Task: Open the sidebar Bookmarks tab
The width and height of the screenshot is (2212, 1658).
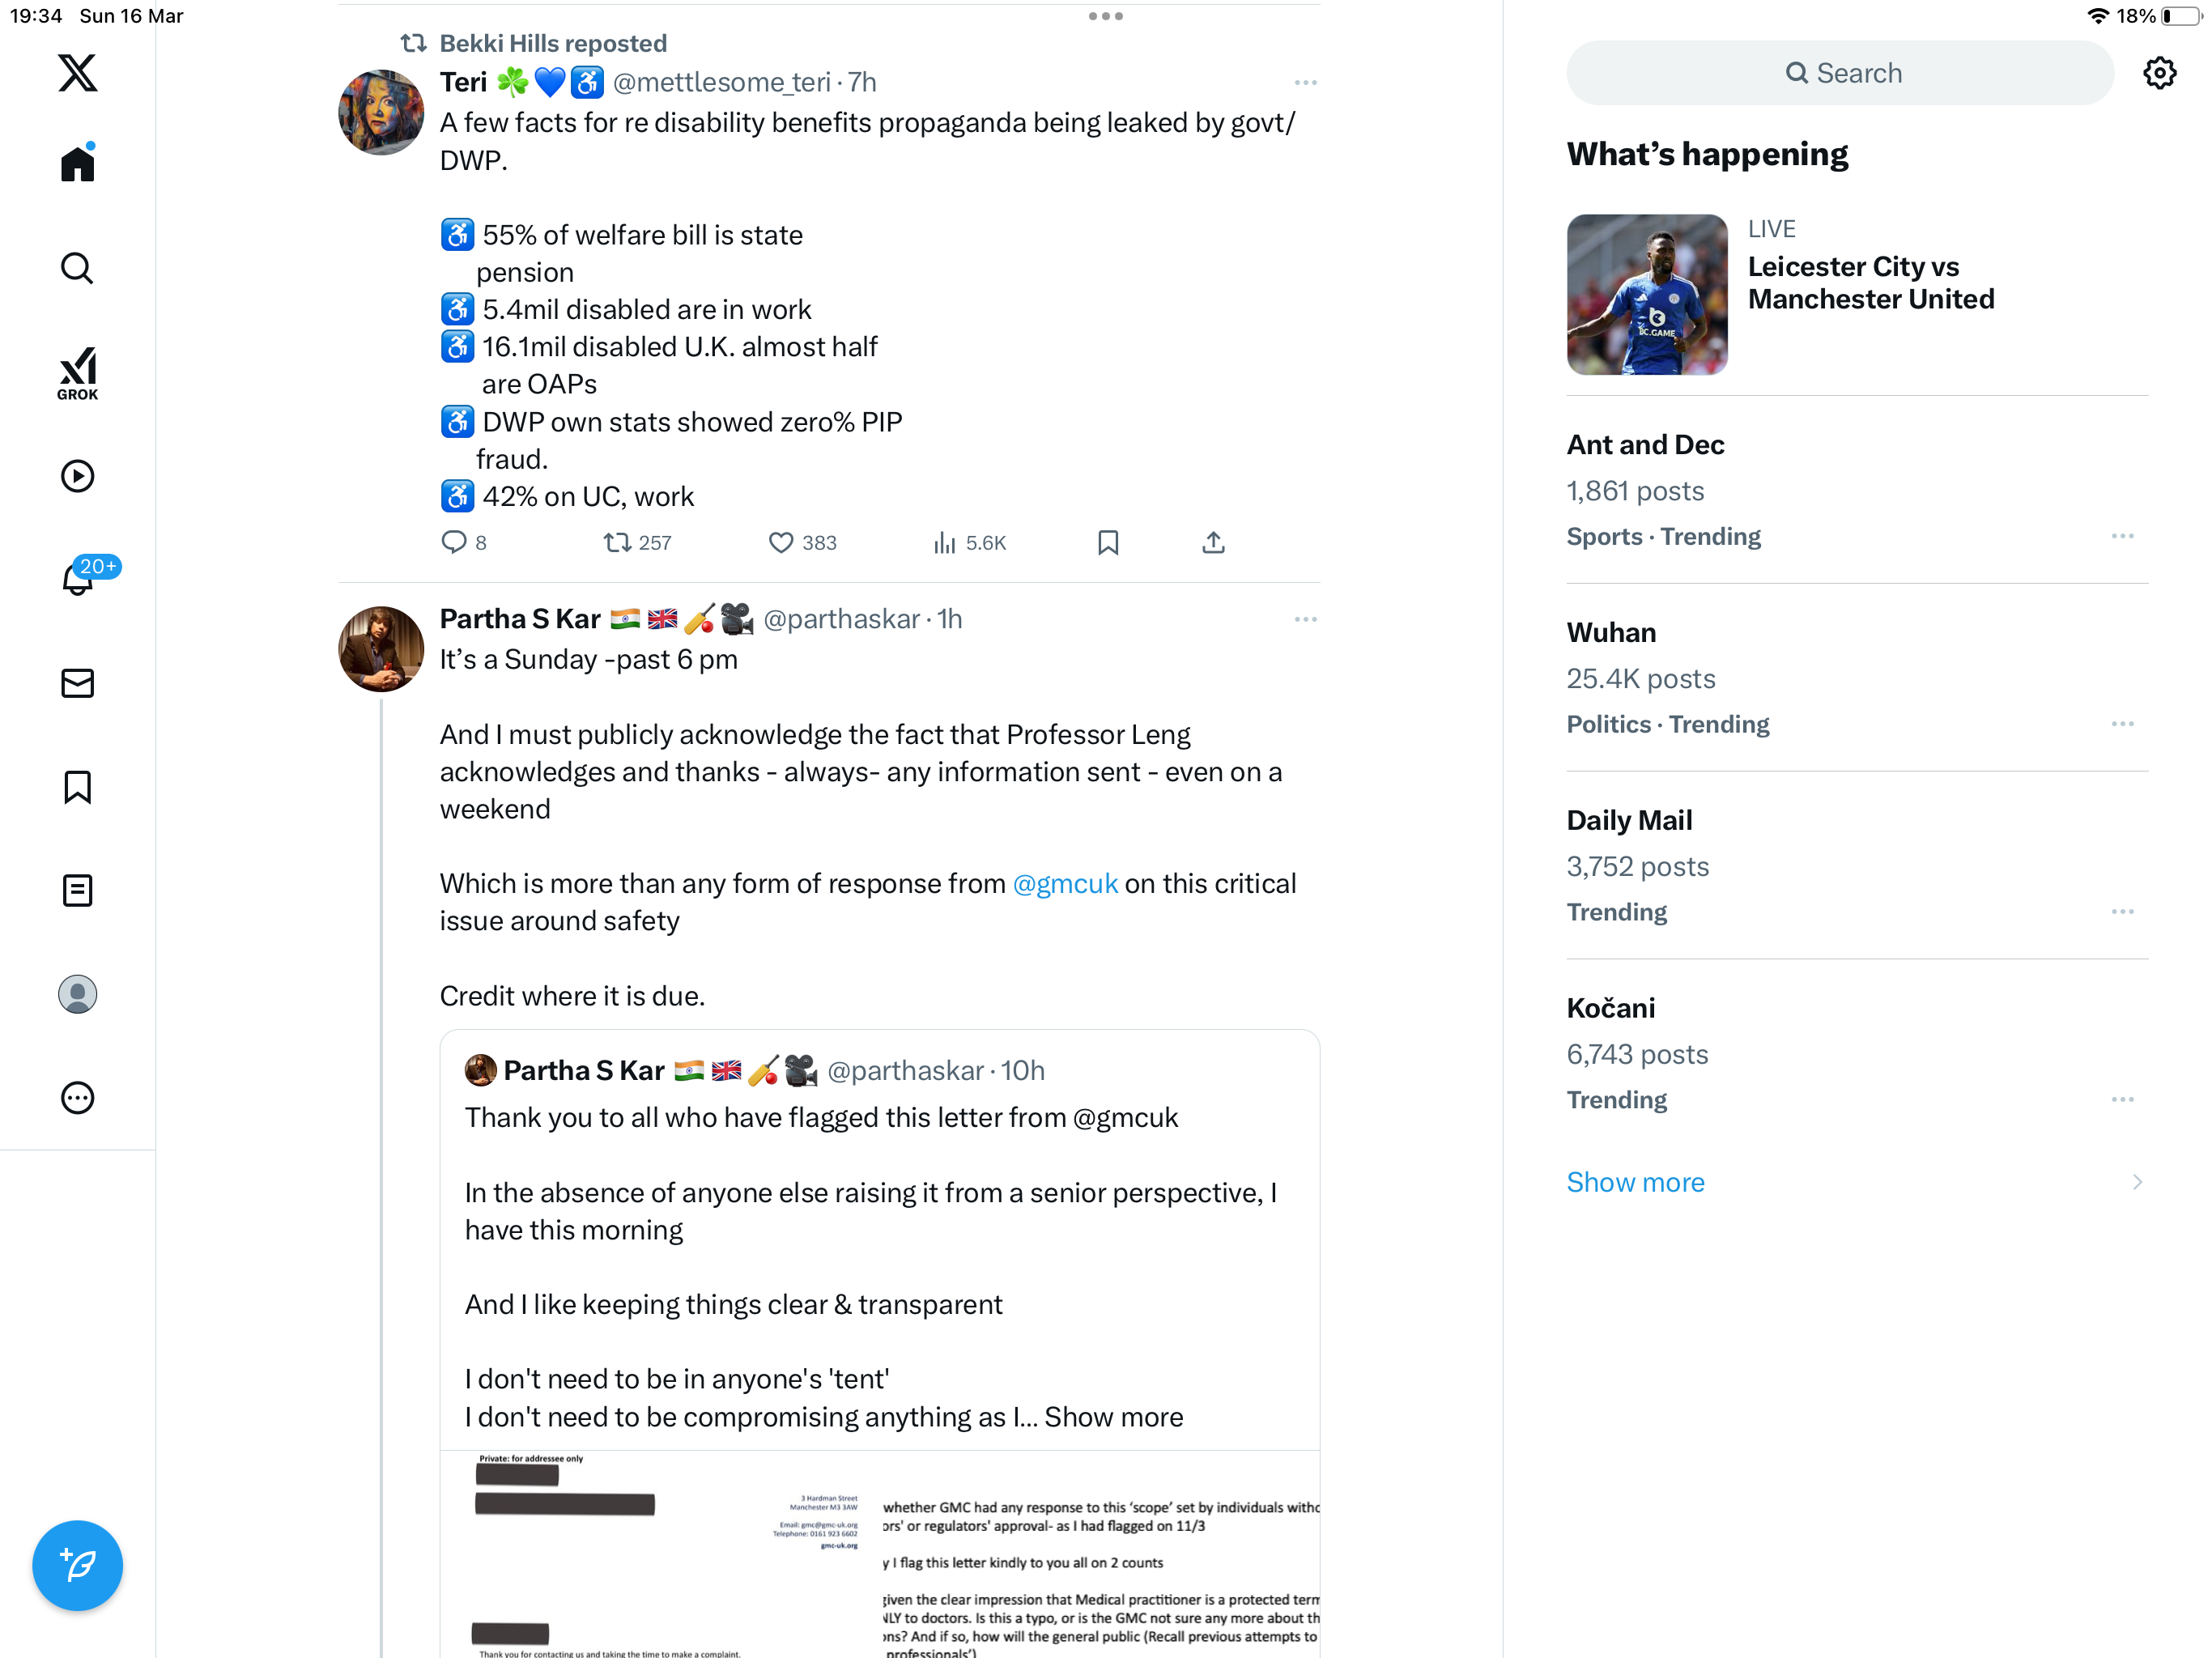Action: 77,787
